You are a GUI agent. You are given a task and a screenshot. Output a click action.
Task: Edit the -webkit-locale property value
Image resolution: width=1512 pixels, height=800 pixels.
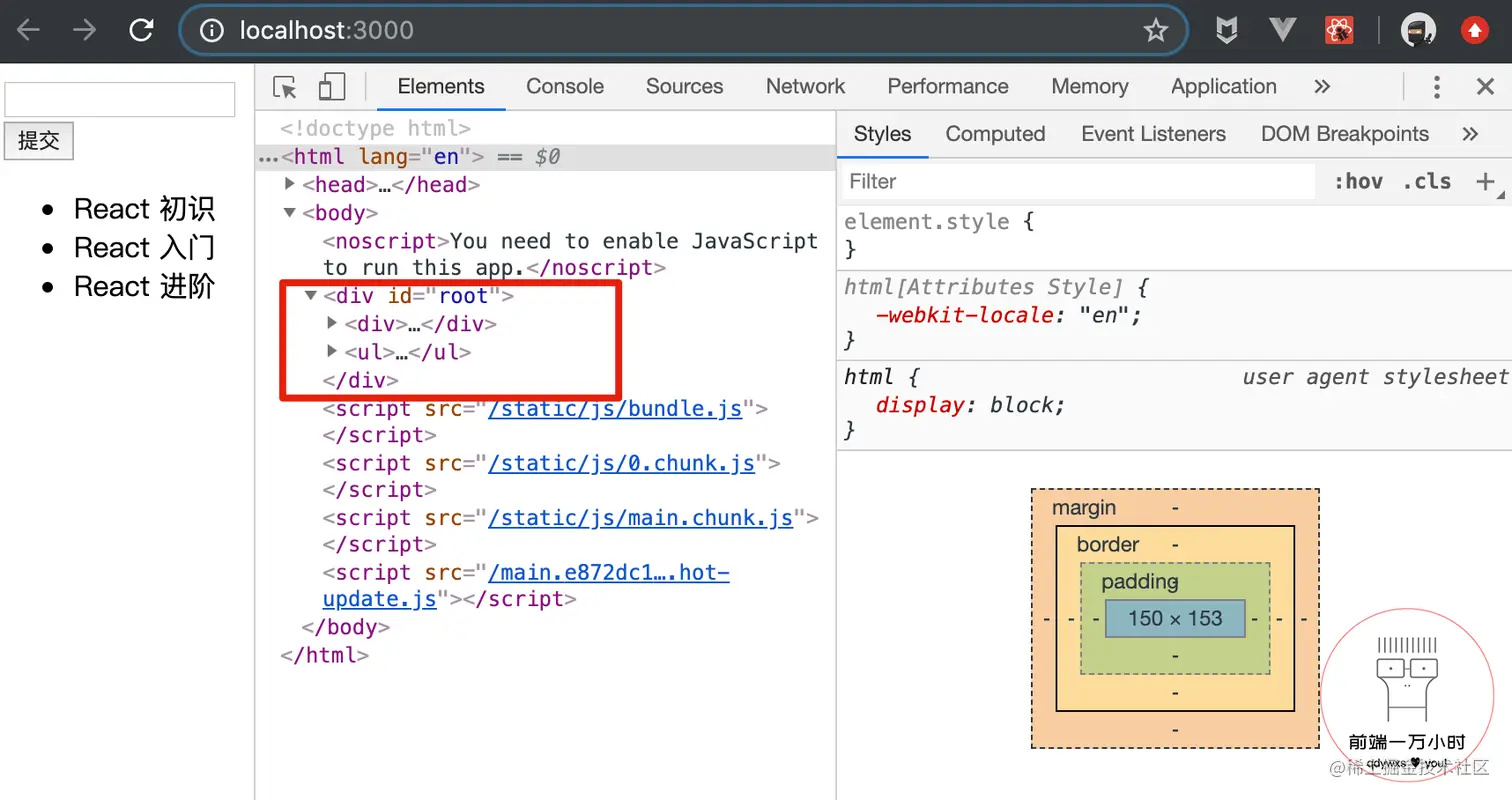[x=1103, y=315]
